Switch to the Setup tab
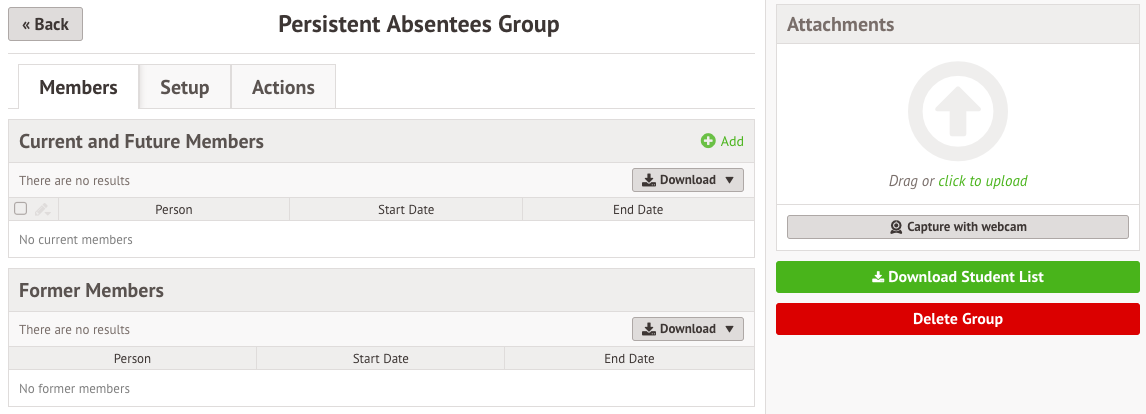The image size is (1146, 414). [185, 87]
